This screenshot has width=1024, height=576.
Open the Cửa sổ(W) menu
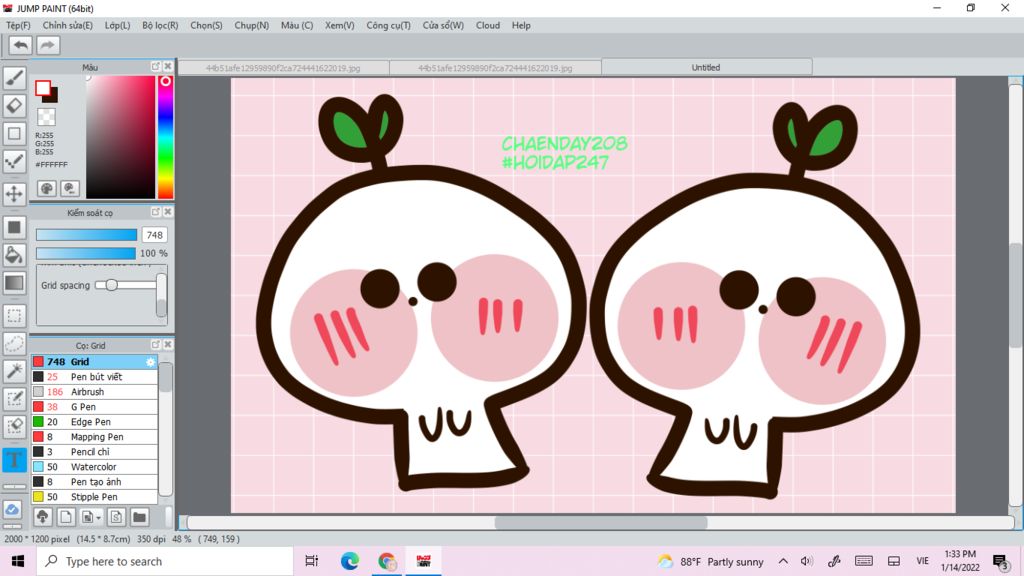point(443,25)
